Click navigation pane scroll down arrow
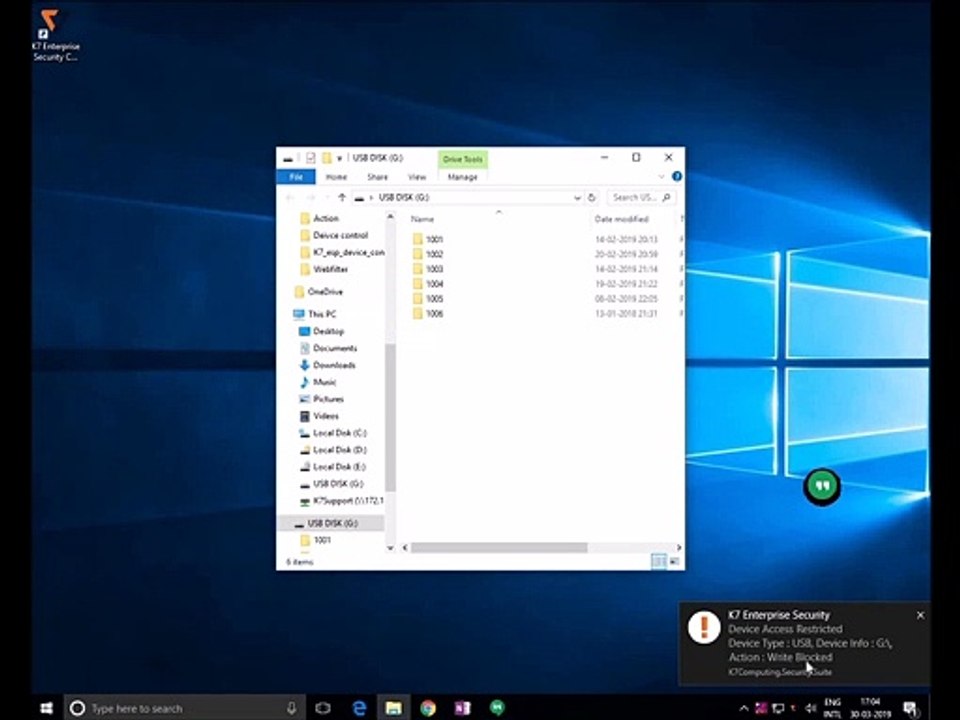 pos(391,548)
